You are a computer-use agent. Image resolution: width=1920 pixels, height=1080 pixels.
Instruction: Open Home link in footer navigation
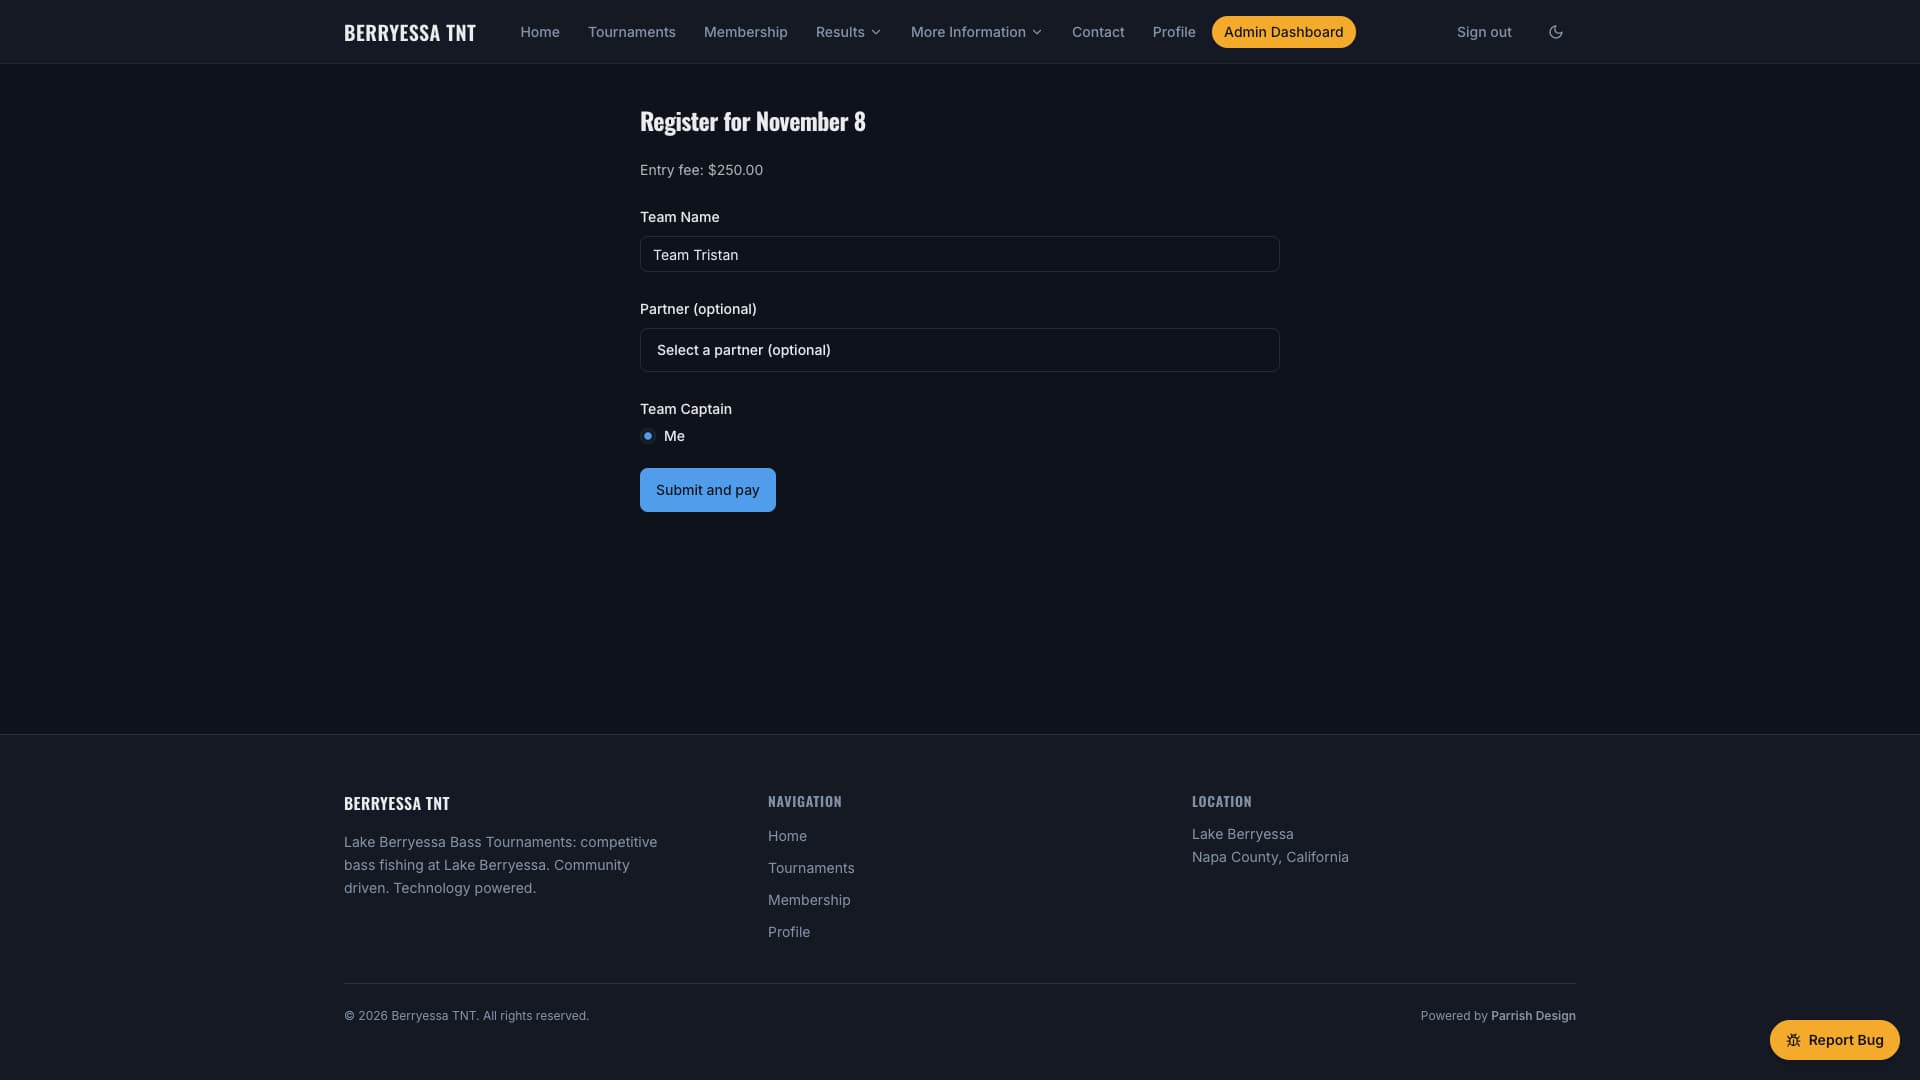[x=787, y=836]
